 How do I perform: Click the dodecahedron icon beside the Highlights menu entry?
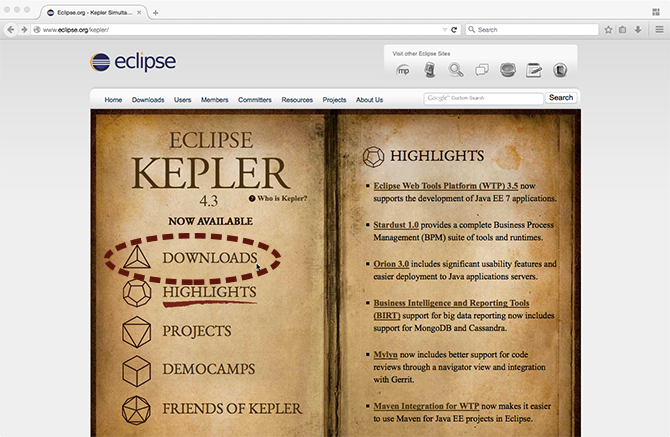click(x=137, y=293)
